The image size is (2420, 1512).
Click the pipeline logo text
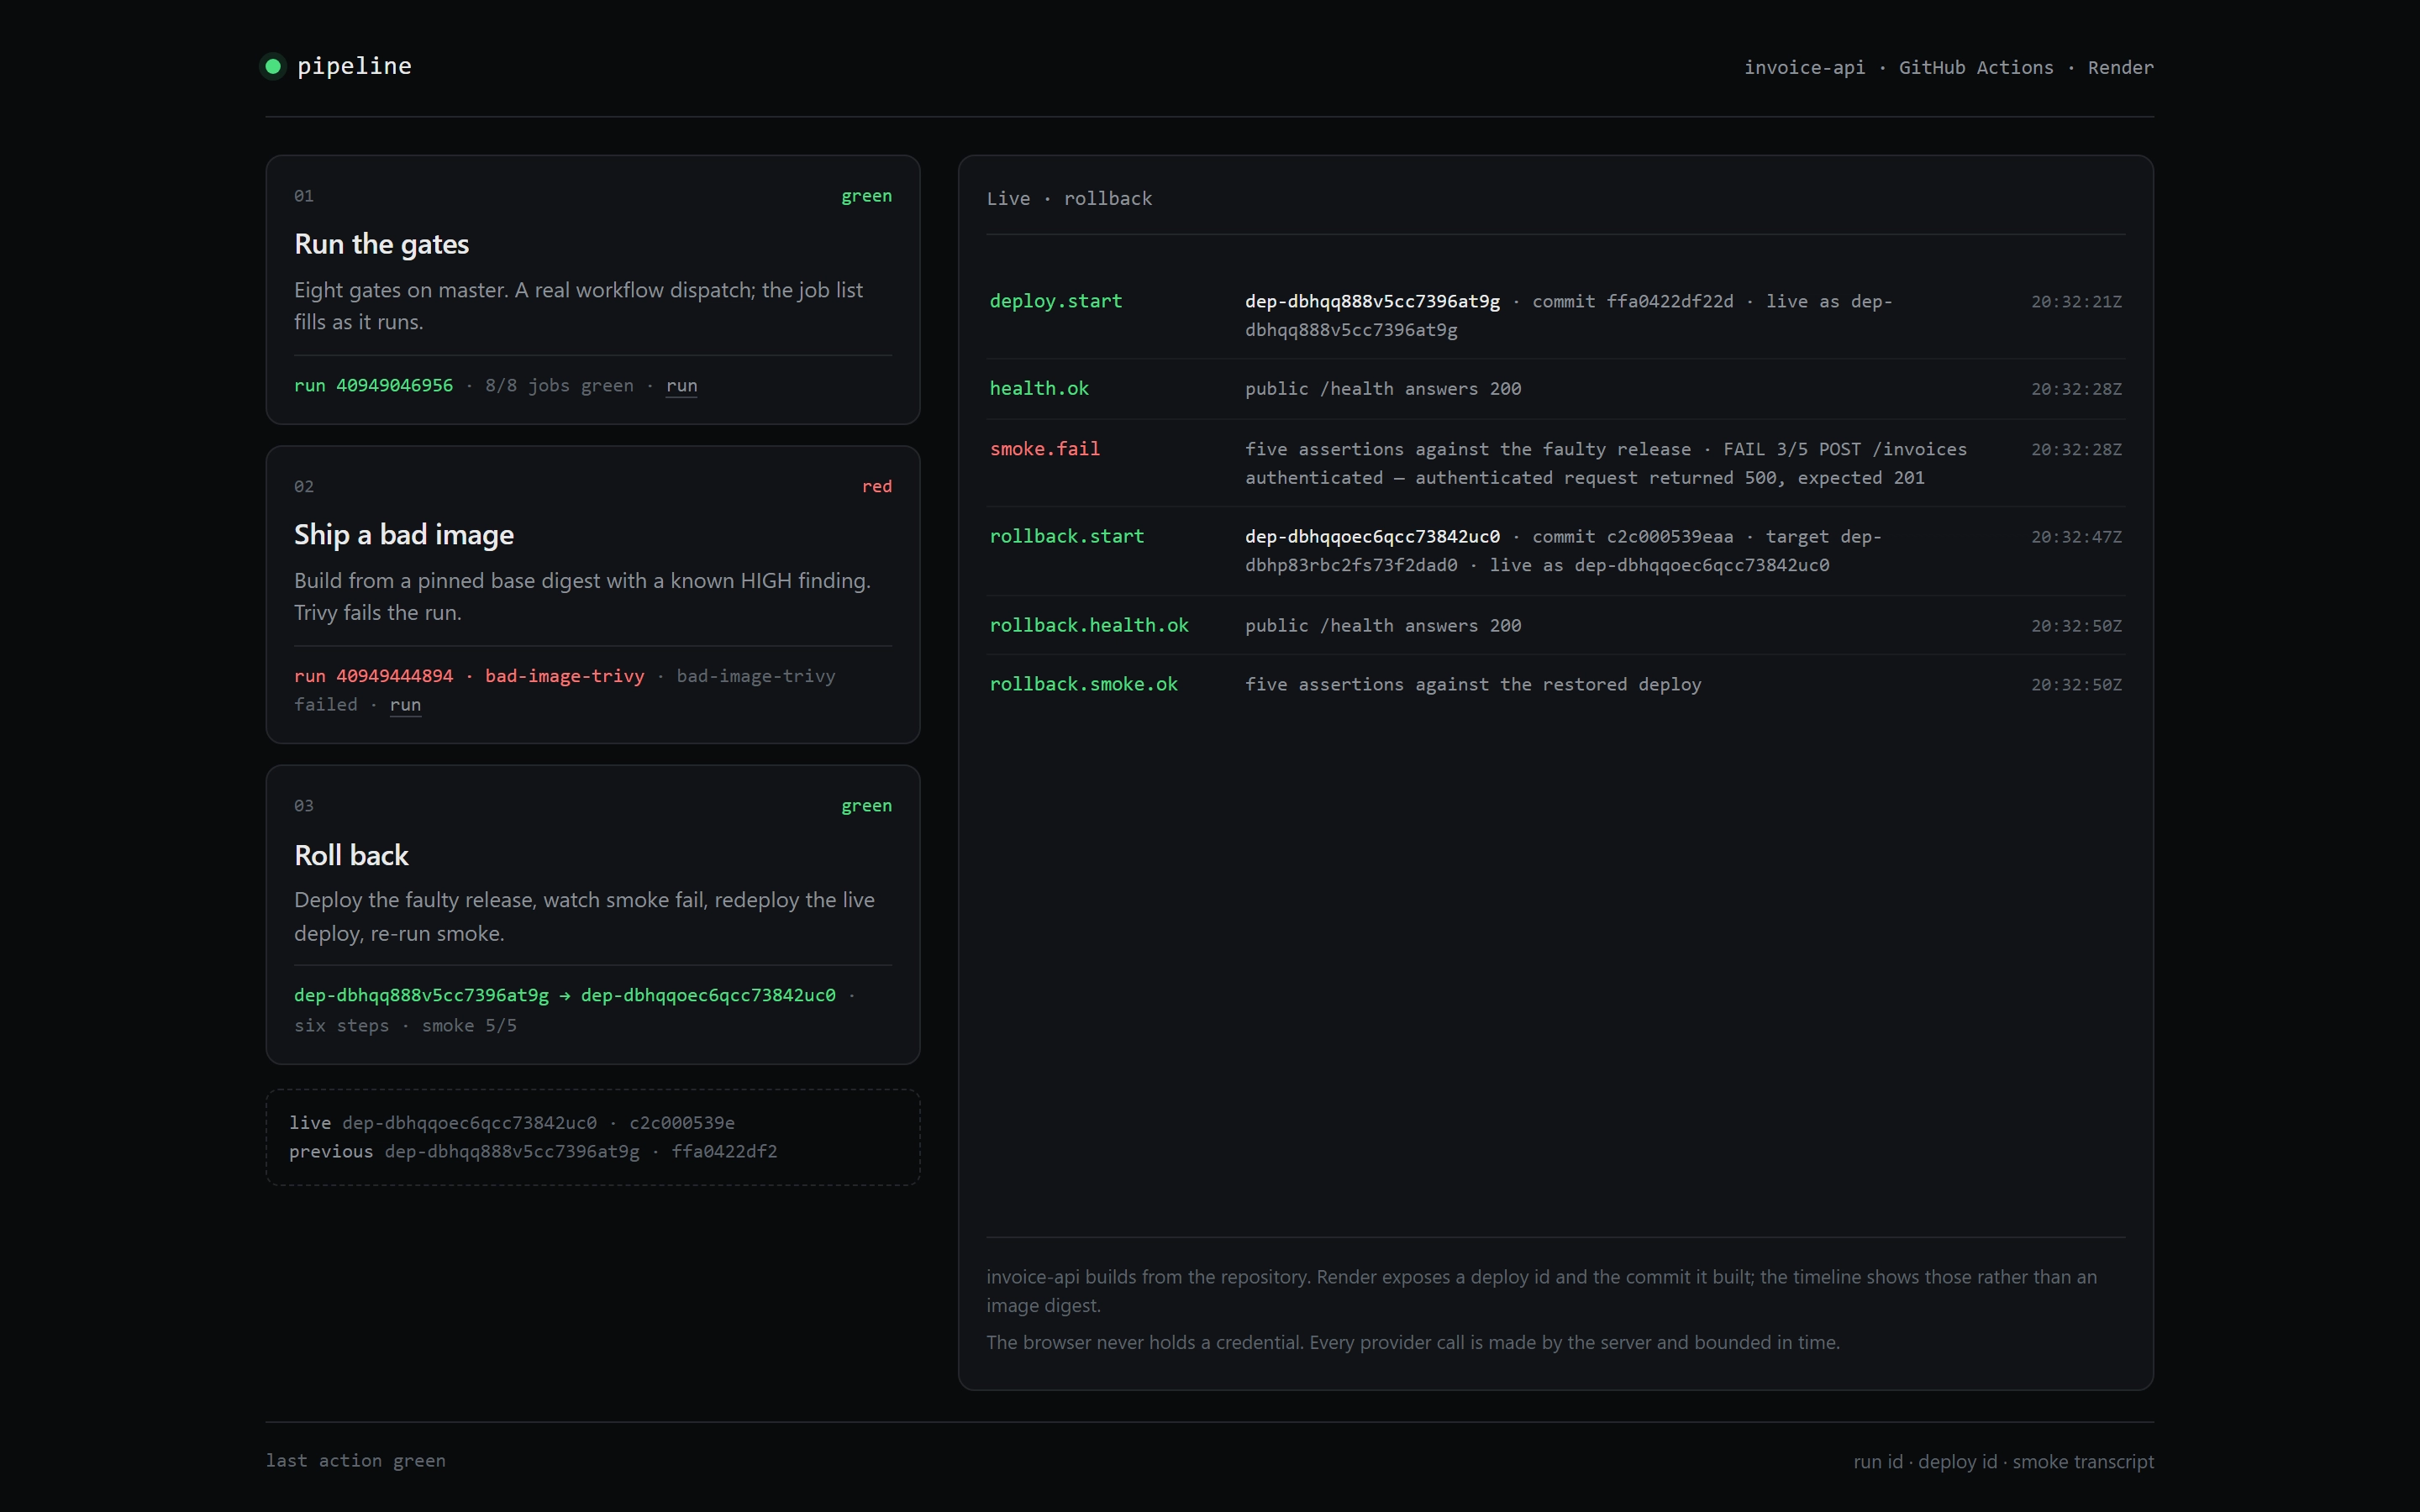[x=354, y=66]
